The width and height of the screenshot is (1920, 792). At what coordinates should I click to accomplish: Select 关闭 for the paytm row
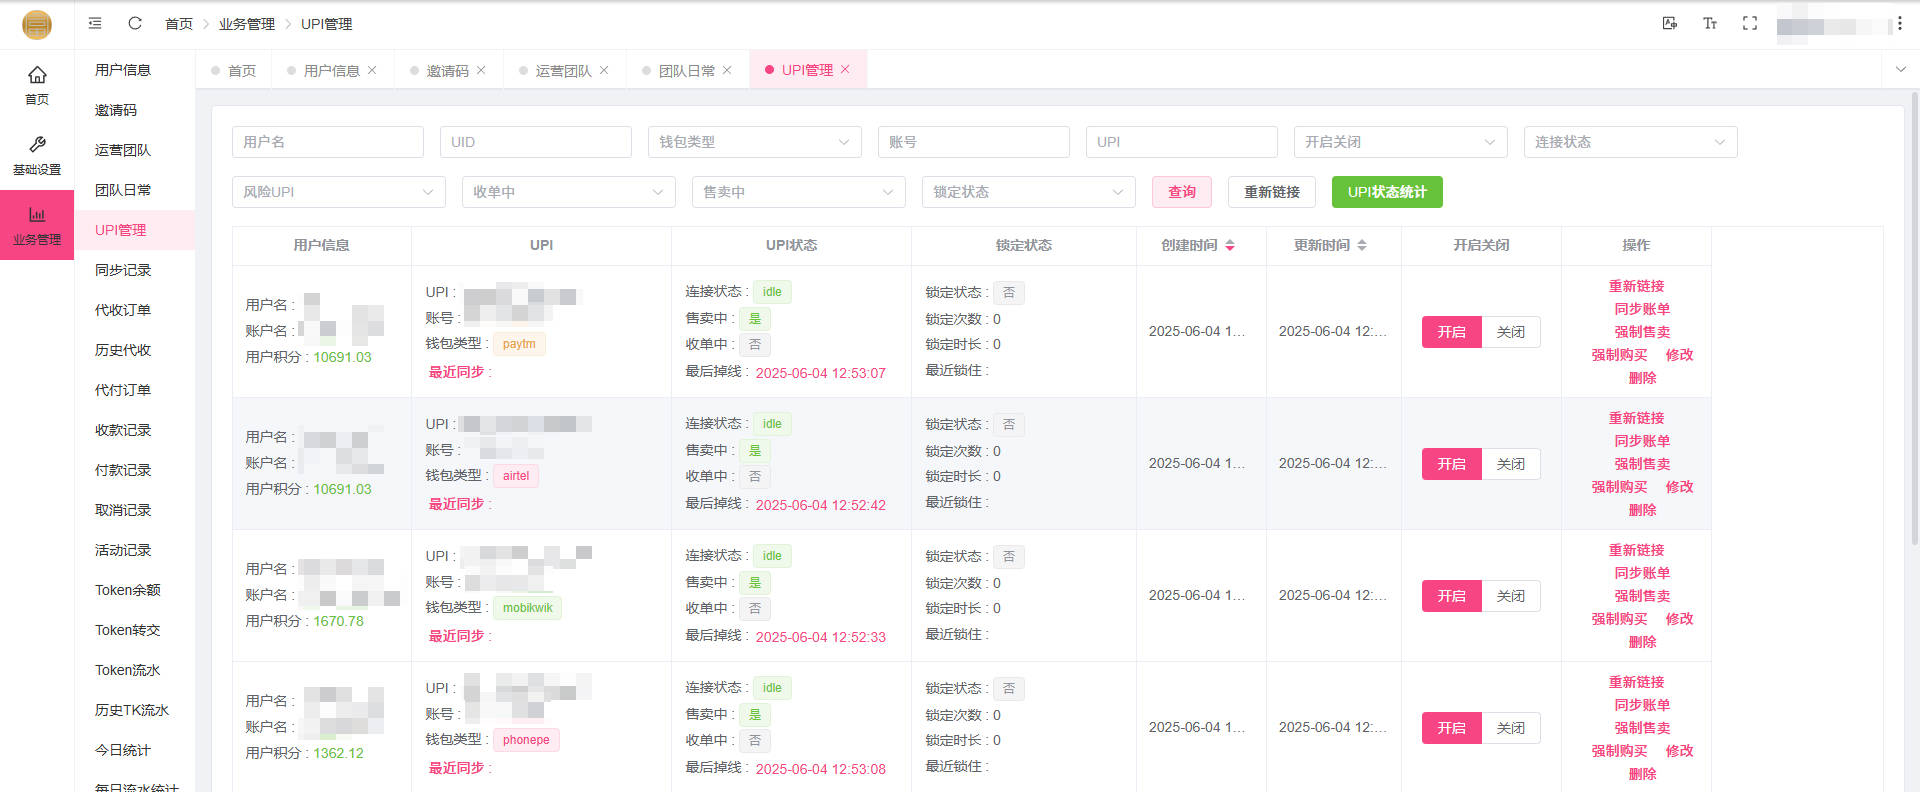1510,332
